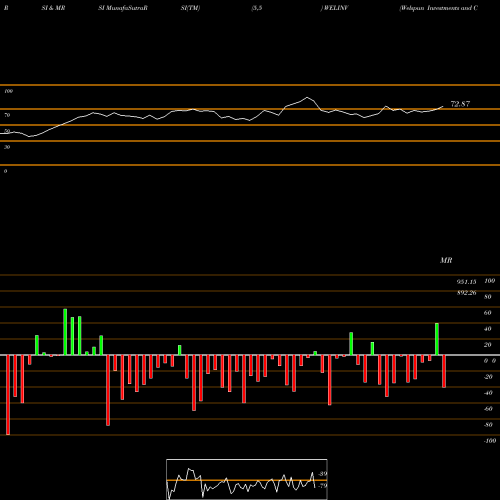The height and width of the screenshot is (500, 500).
Task: Click the Welspan Investments title text
Action: 439,8
